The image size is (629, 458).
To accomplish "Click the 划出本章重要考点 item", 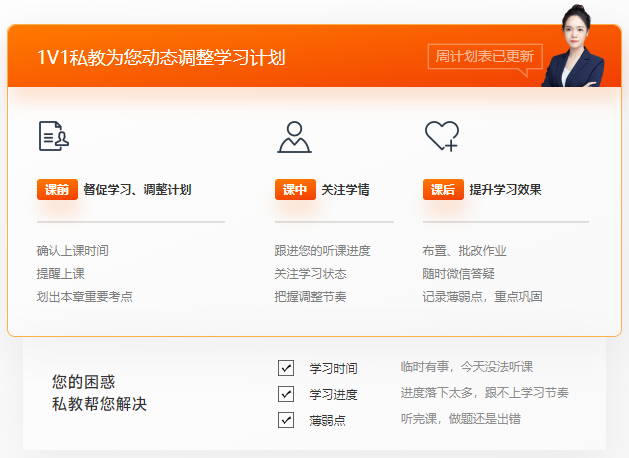I will tap(84, 296).
